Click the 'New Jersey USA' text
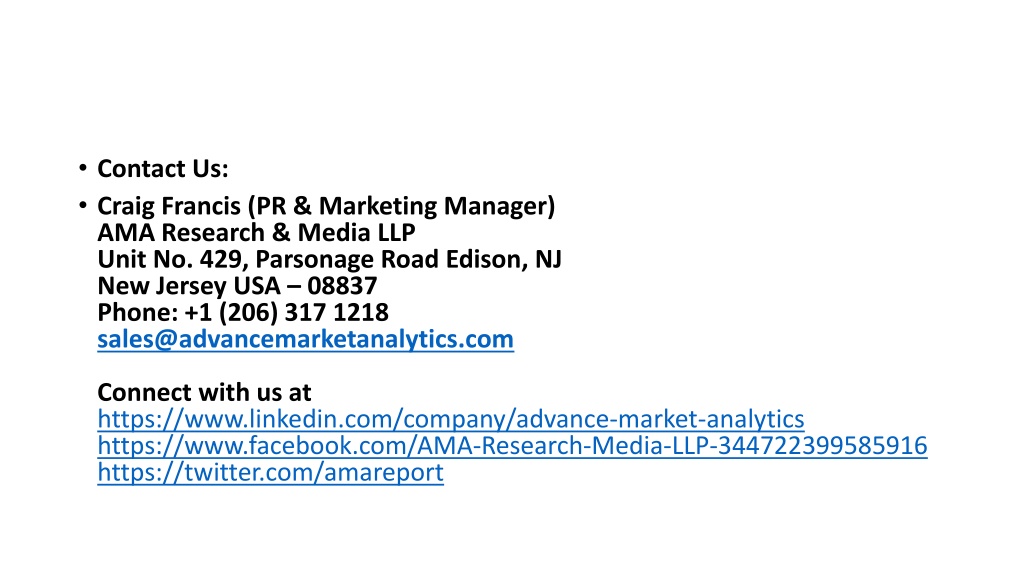The height and width of the screenshot is (576, 1024). click(189, 286)
